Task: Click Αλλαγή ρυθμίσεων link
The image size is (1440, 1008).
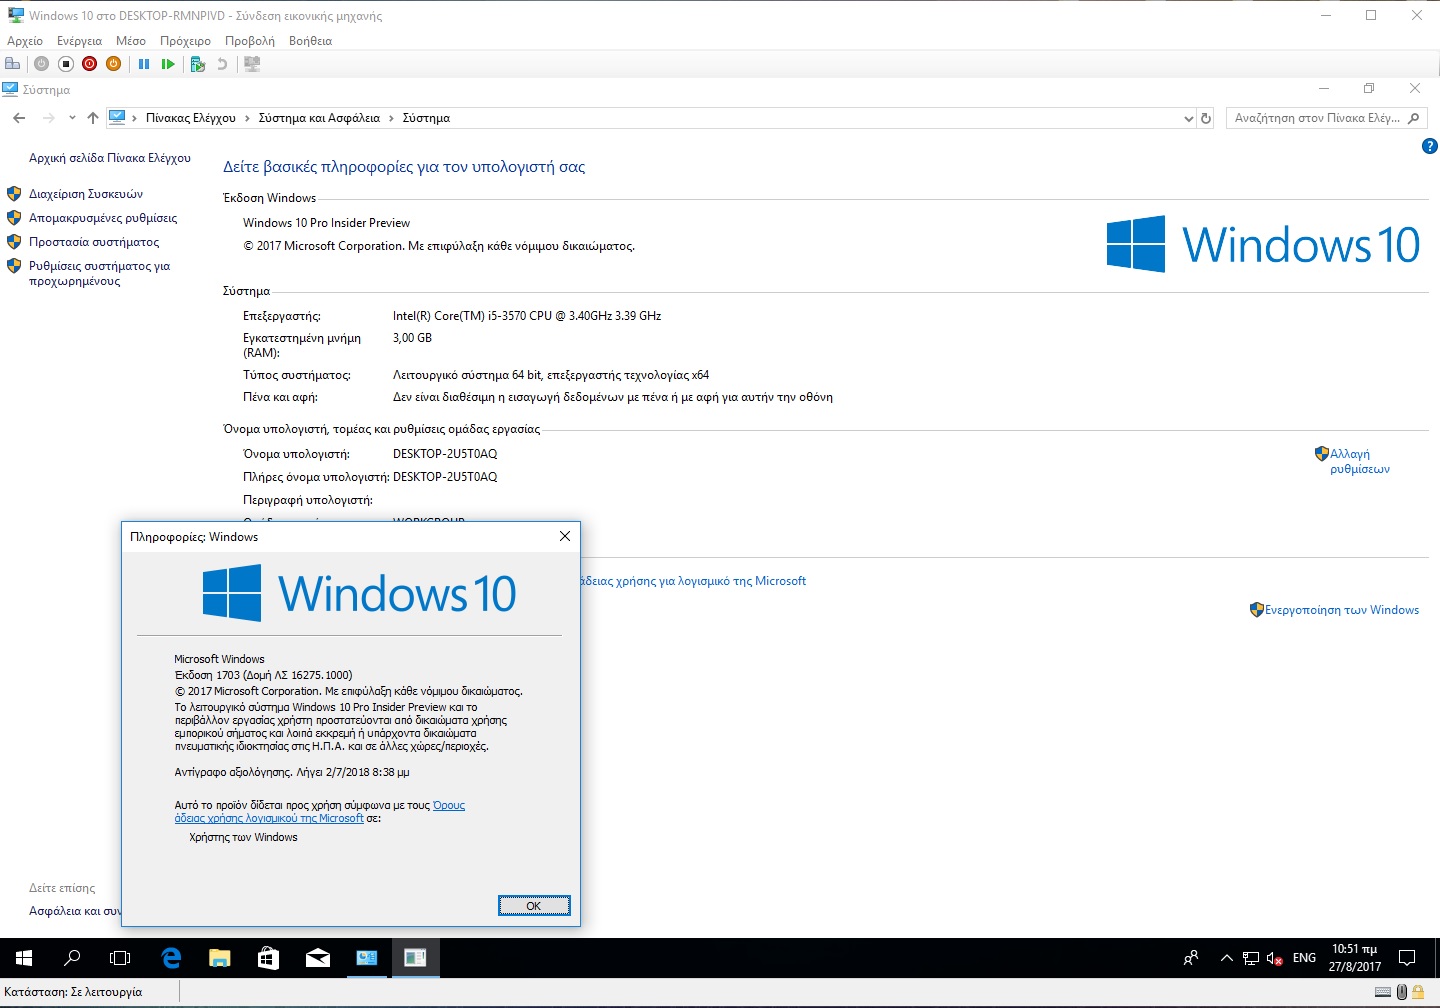Action: tap(1360, 461)
